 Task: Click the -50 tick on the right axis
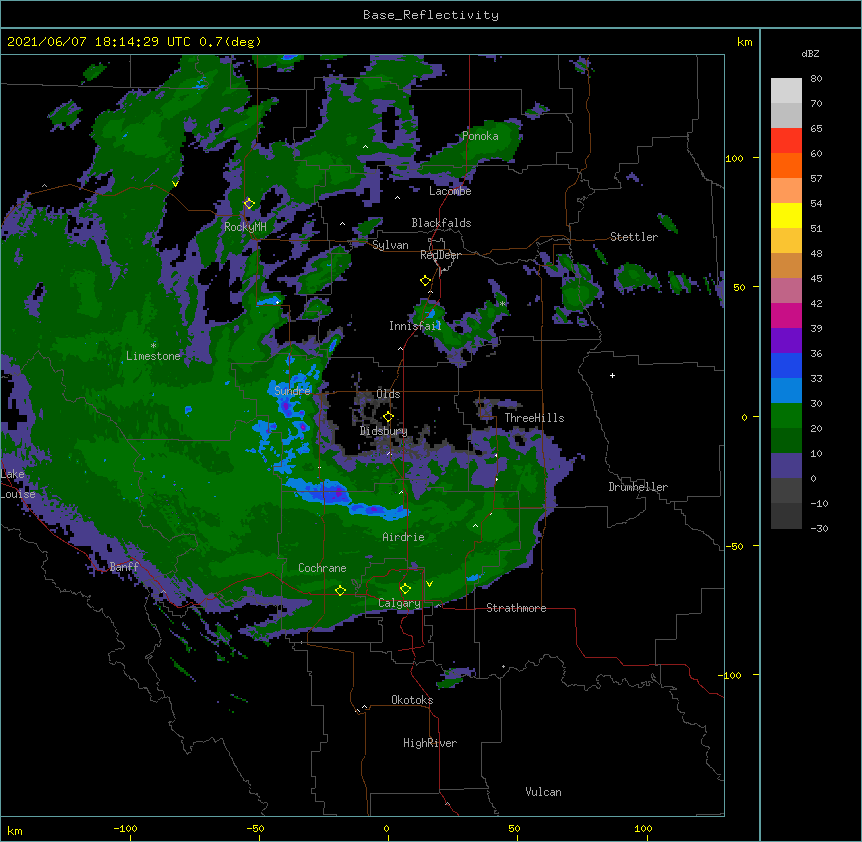click(x=734, y=546)
